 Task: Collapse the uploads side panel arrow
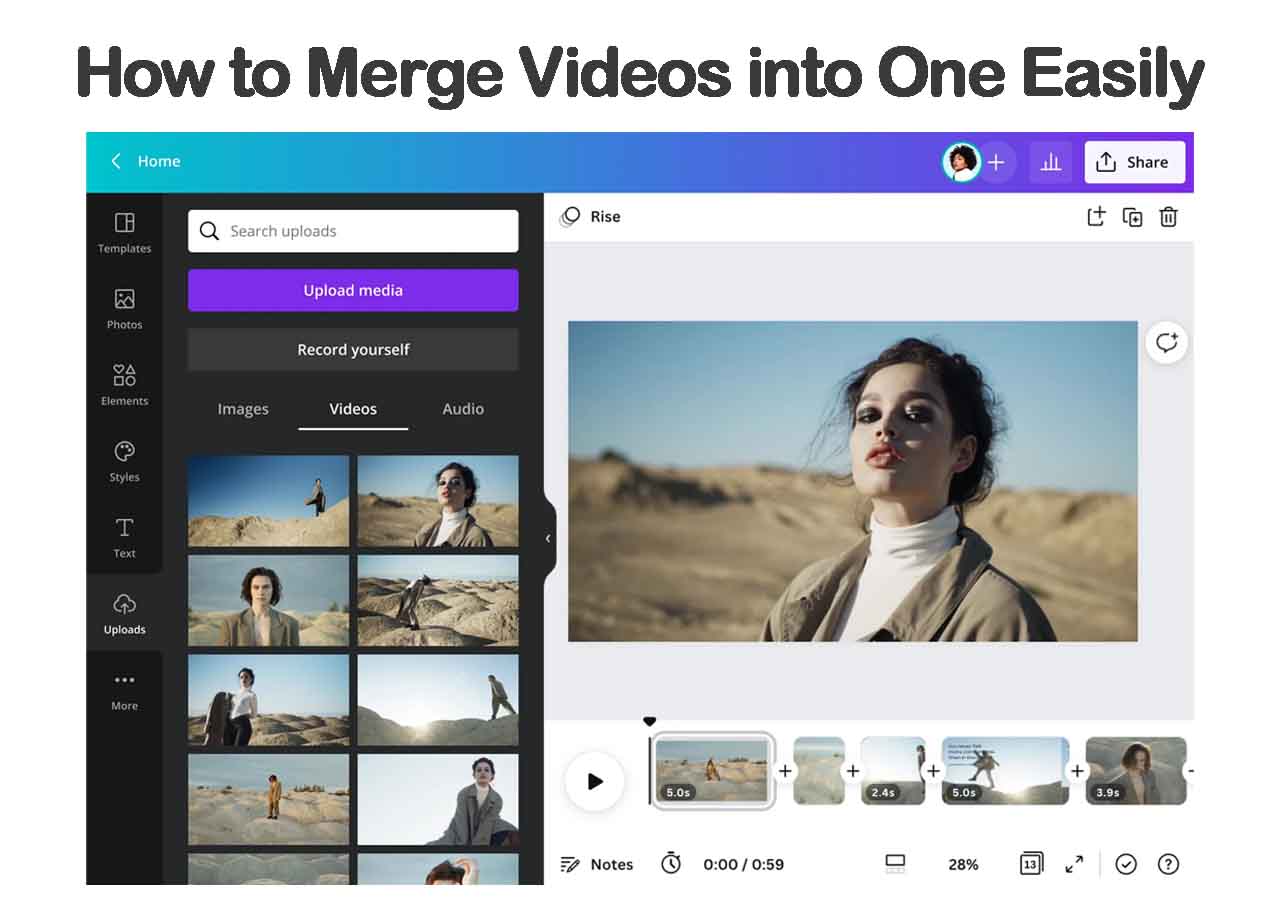point(548,538)
